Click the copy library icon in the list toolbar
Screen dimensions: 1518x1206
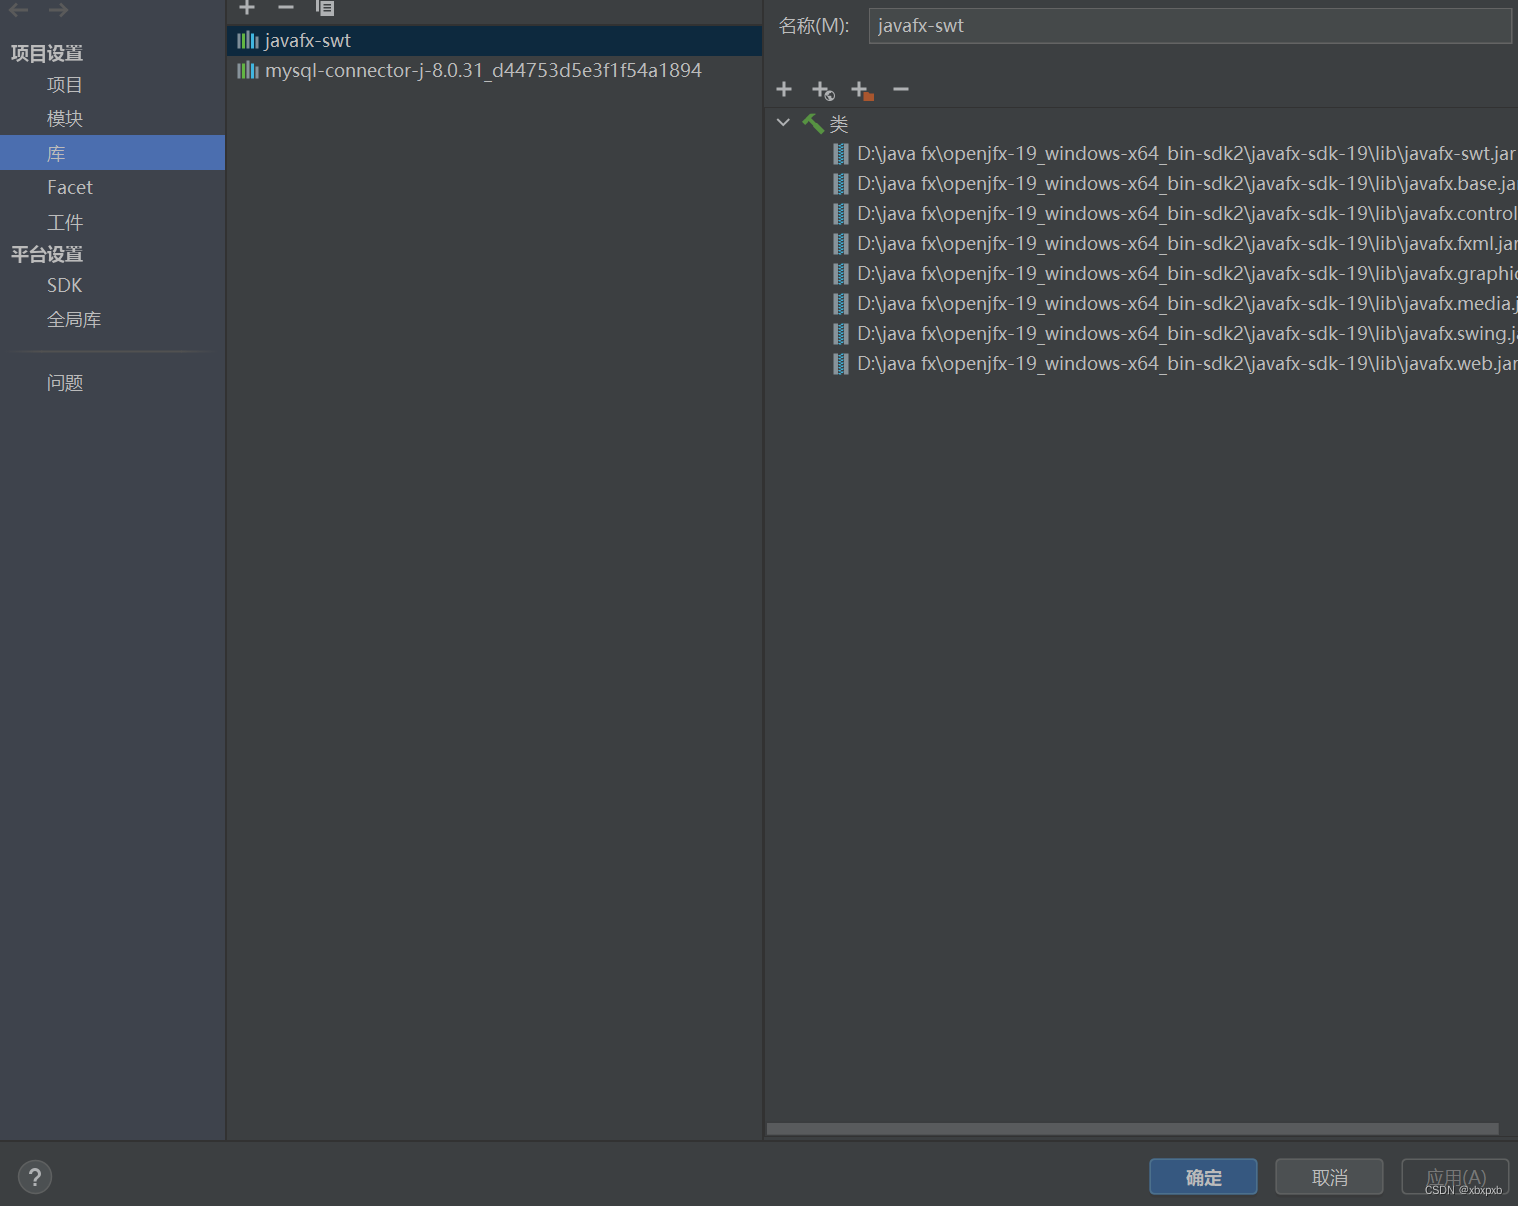[324, 8]
